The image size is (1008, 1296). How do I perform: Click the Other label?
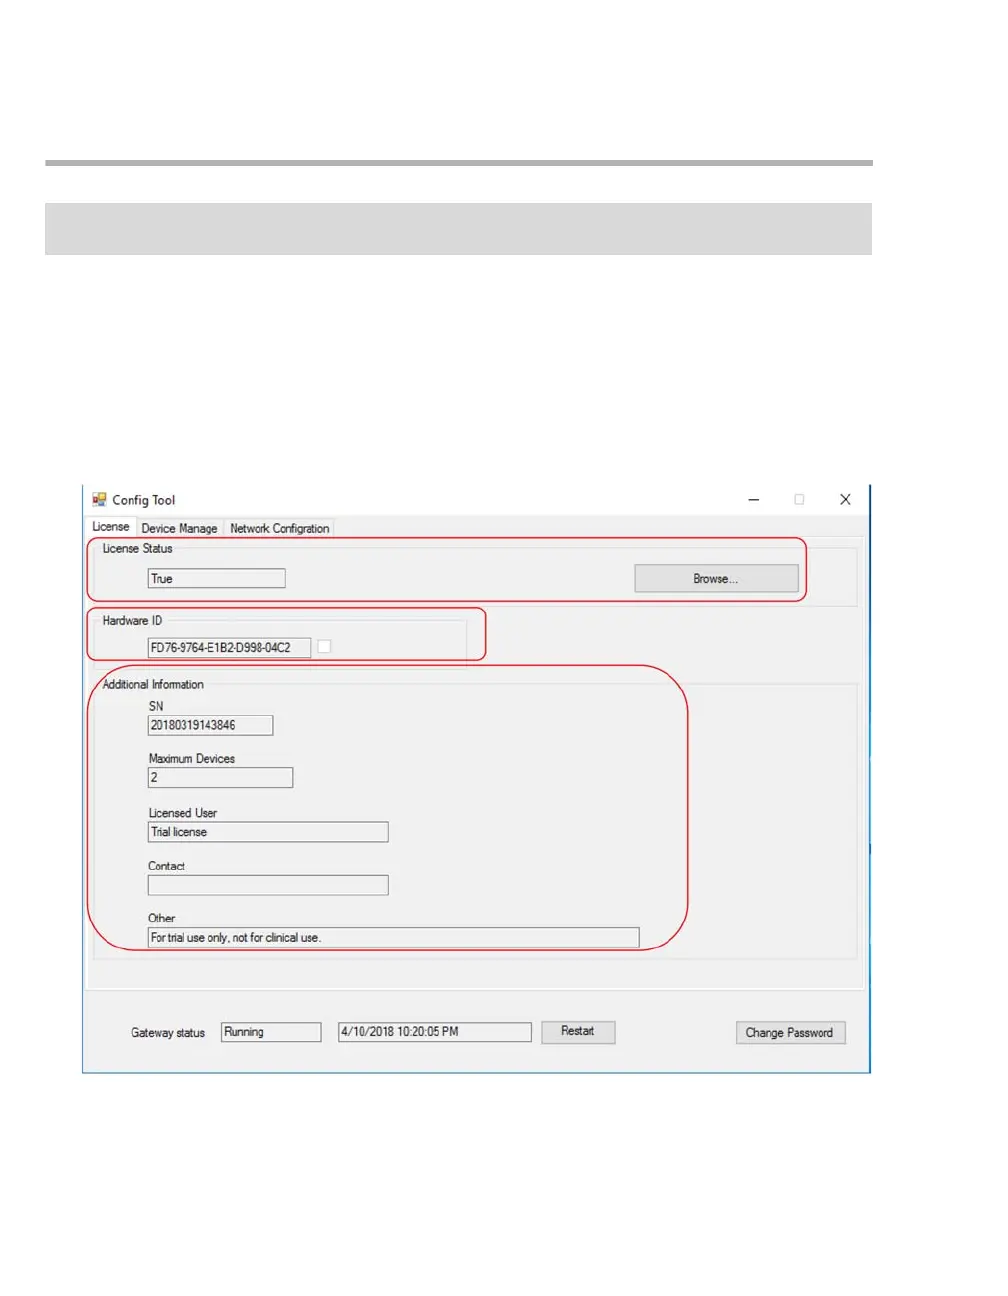coord(162,918)
